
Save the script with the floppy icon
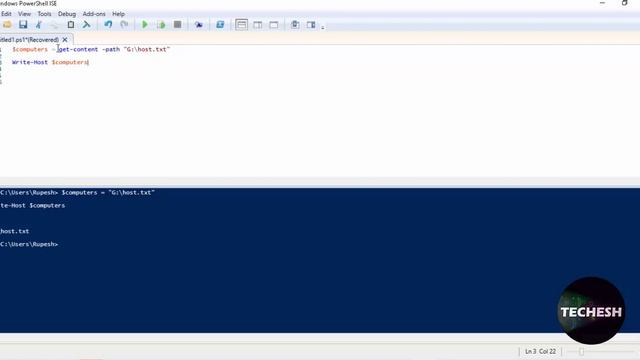23,24
